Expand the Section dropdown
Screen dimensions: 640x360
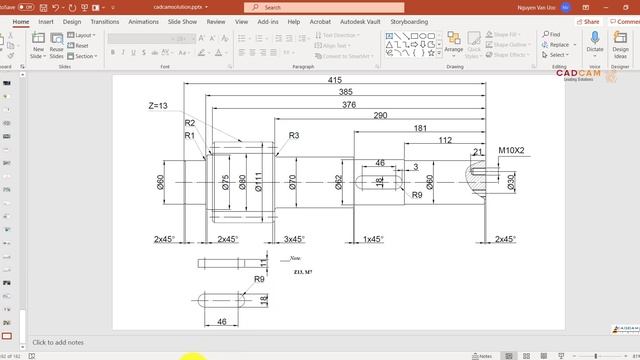coord(82,56)
